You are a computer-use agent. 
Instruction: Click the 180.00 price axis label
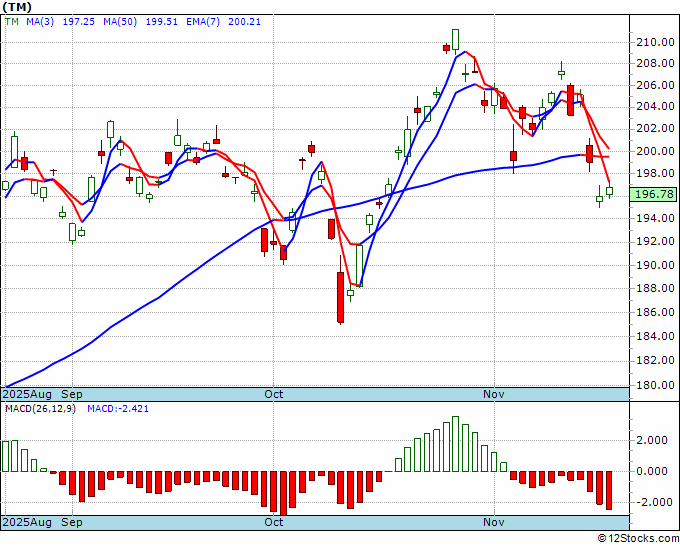click(655, 385)
